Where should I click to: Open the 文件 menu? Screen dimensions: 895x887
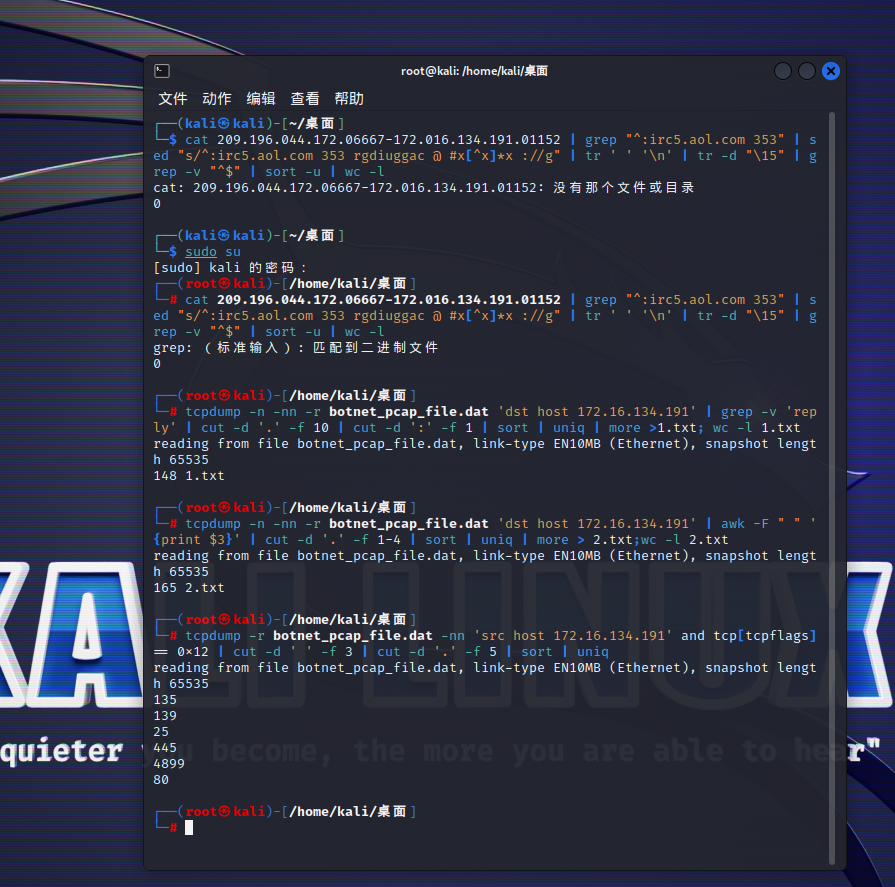(x=173, y=99)
